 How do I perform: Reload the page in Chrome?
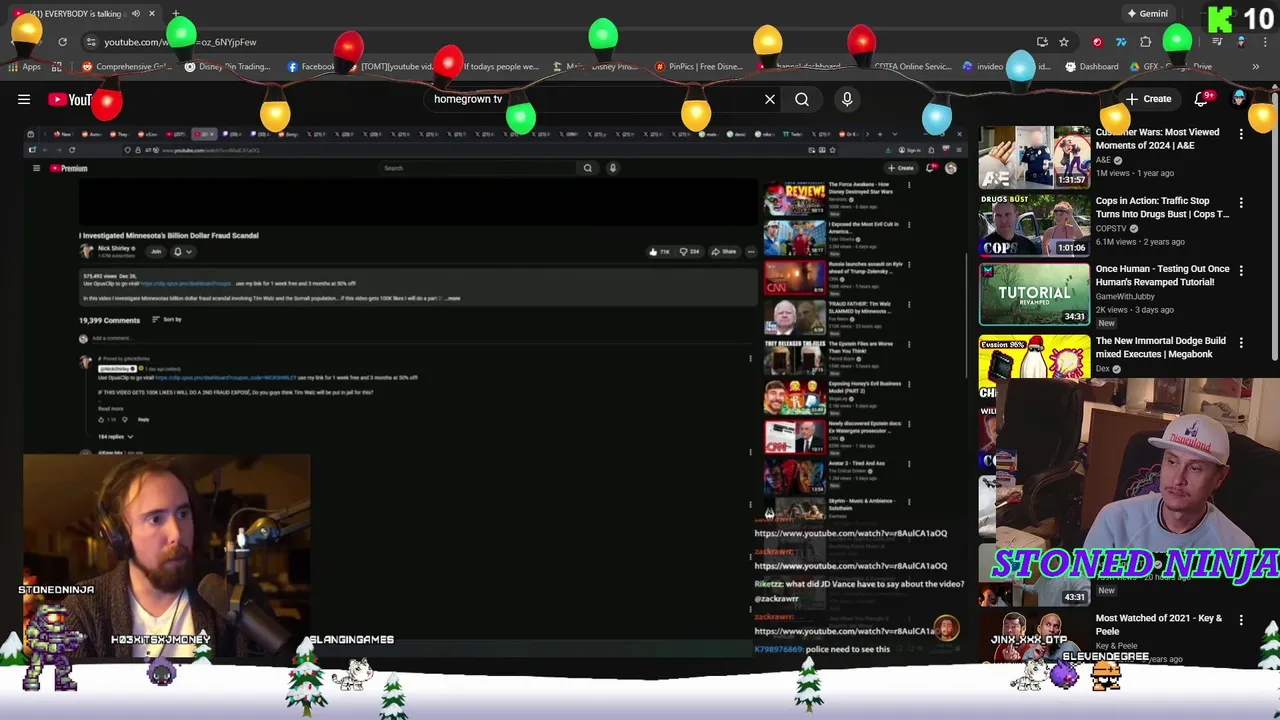coord(62,42)
